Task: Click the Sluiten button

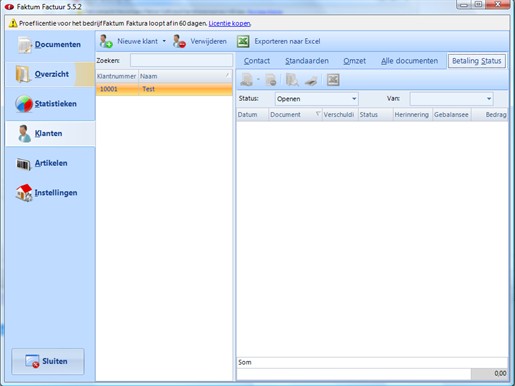Action: (x=48, y=361)
